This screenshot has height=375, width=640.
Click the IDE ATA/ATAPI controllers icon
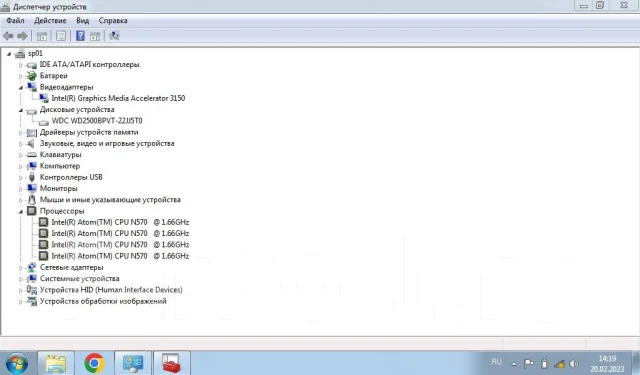[x=31, y=65]
